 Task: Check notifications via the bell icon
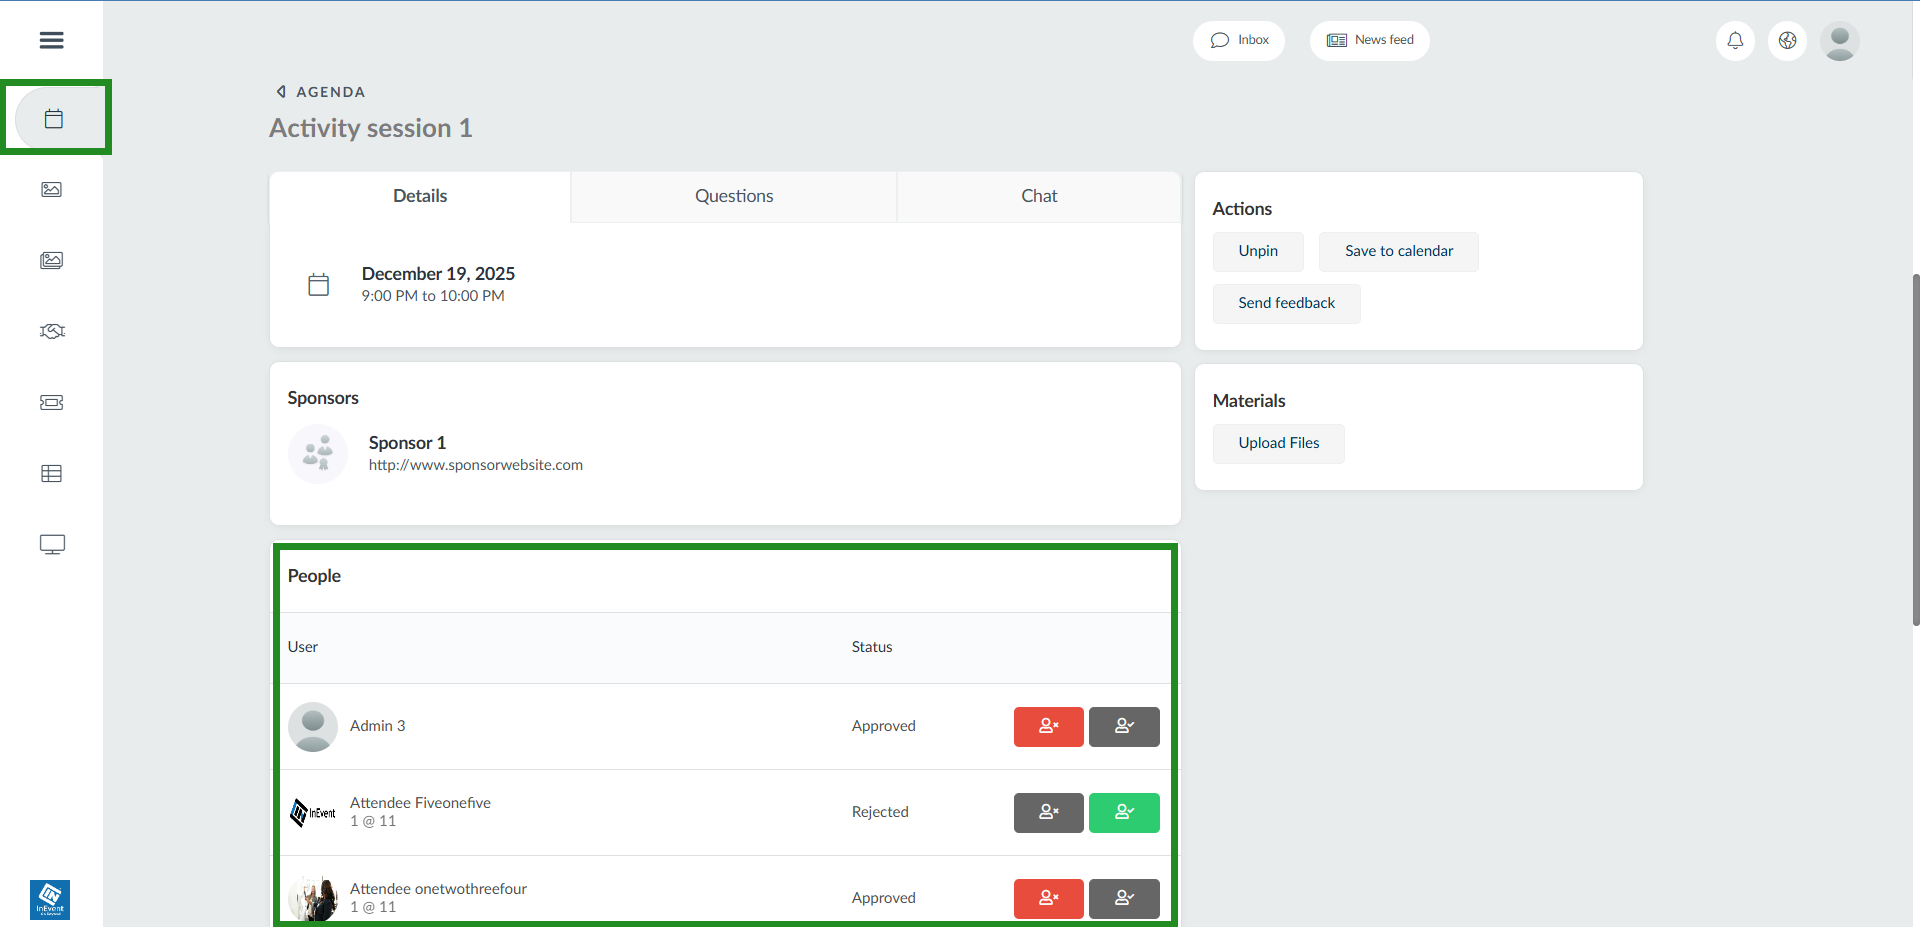pyautogui.click(x=1735, y=41)
